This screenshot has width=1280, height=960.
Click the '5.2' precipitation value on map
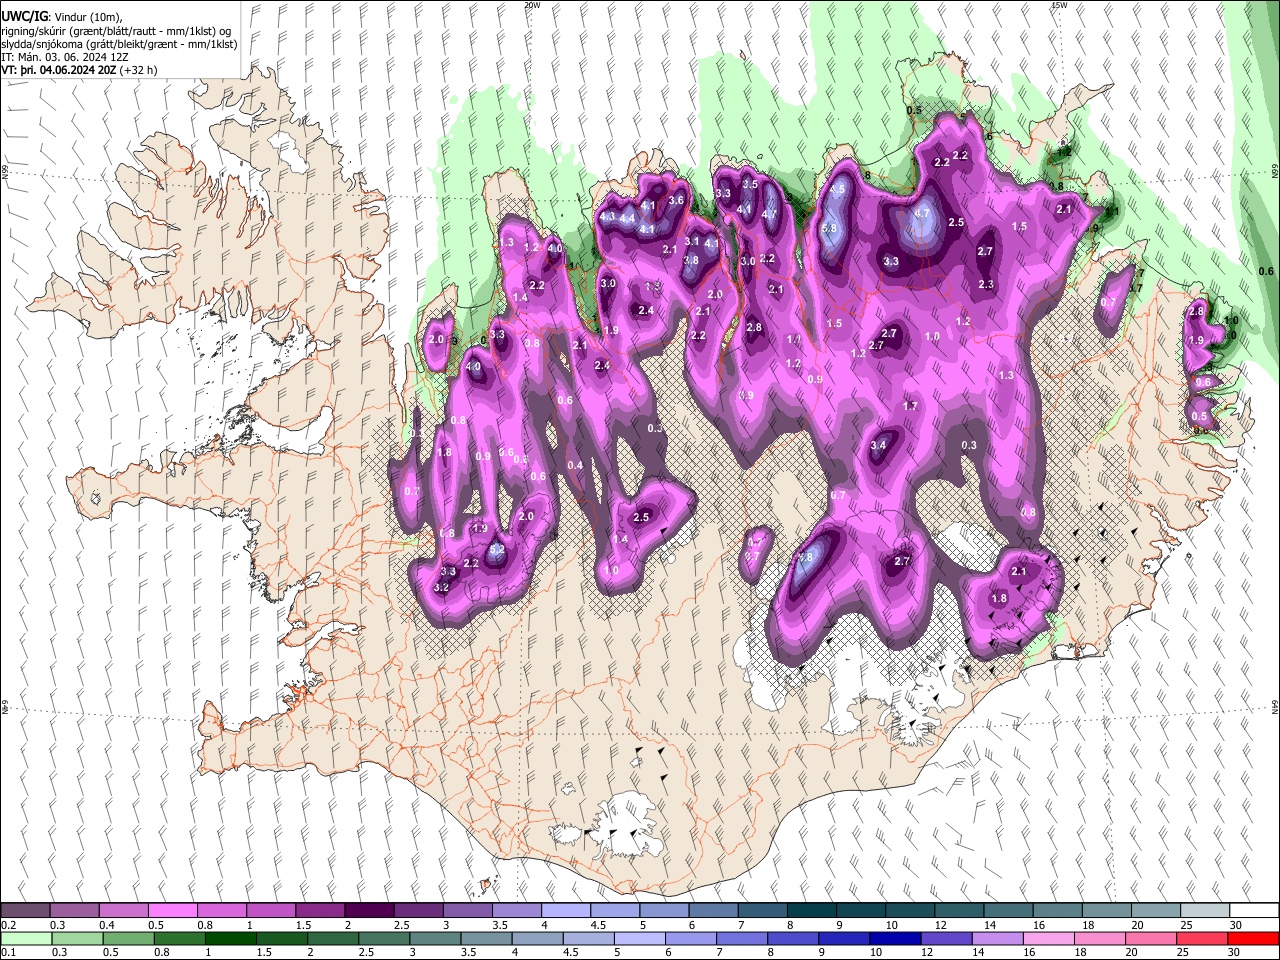pos(496,550)
